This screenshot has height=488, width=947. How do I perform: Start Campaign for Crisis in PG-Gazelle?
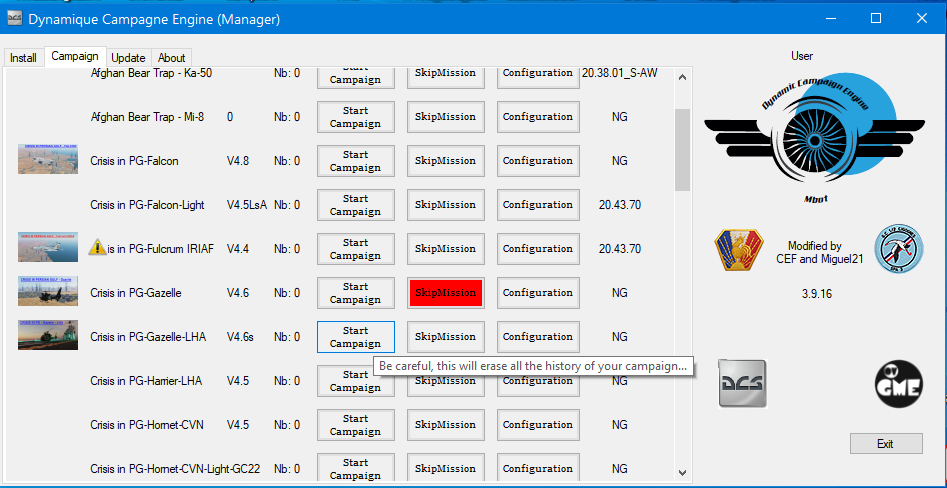(x=356, y=293)
